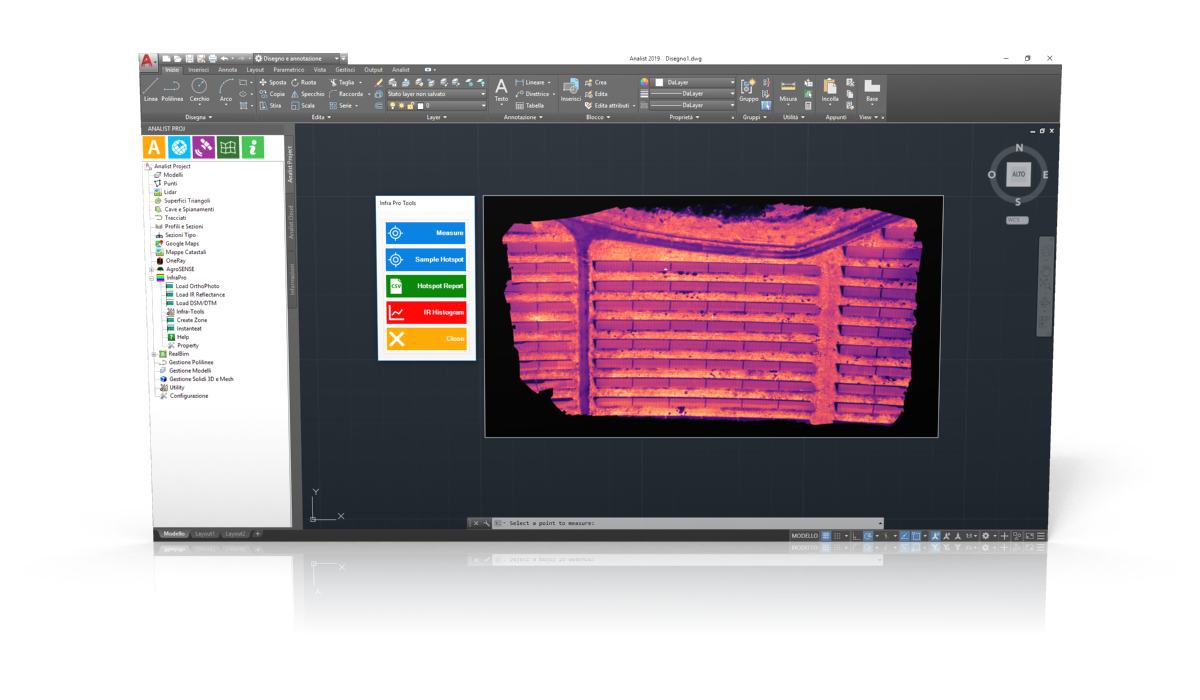Click the Raccorda fillet tool
1200x700 pixels.
(x=346, y=93)
